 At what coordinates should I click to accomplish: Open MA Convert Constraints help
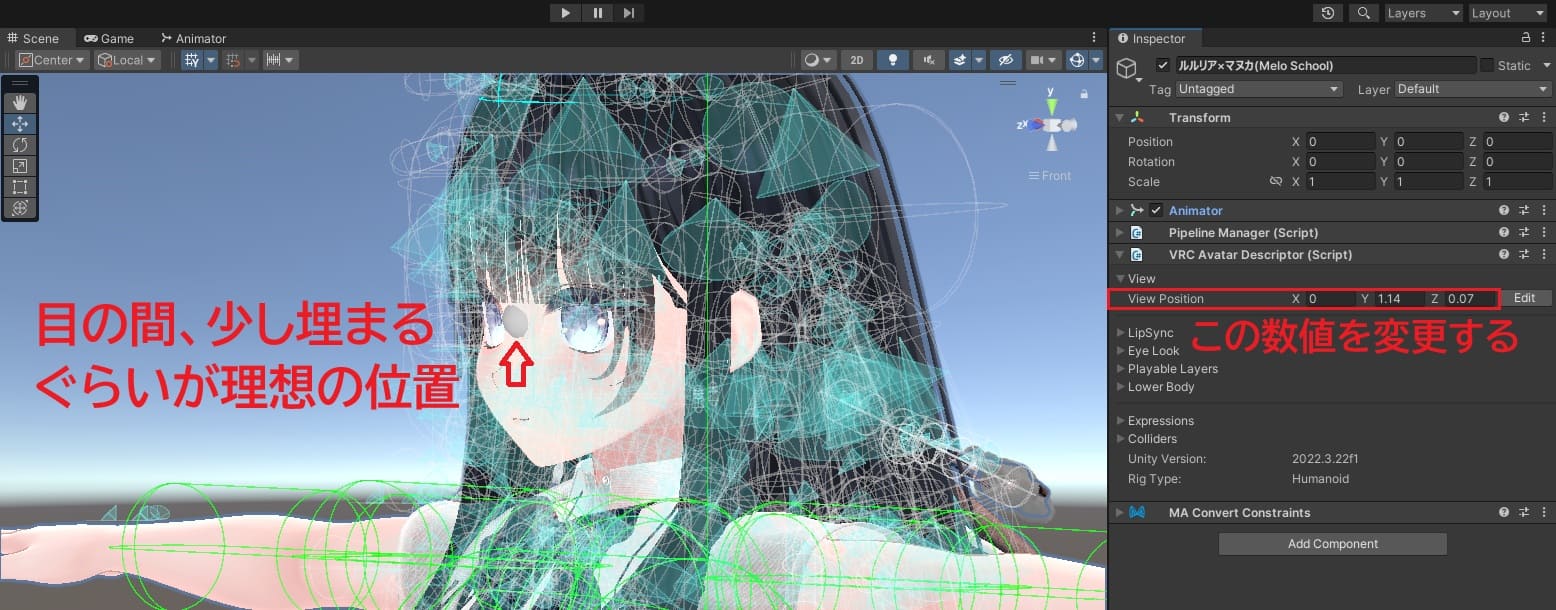click(1503, 513)
